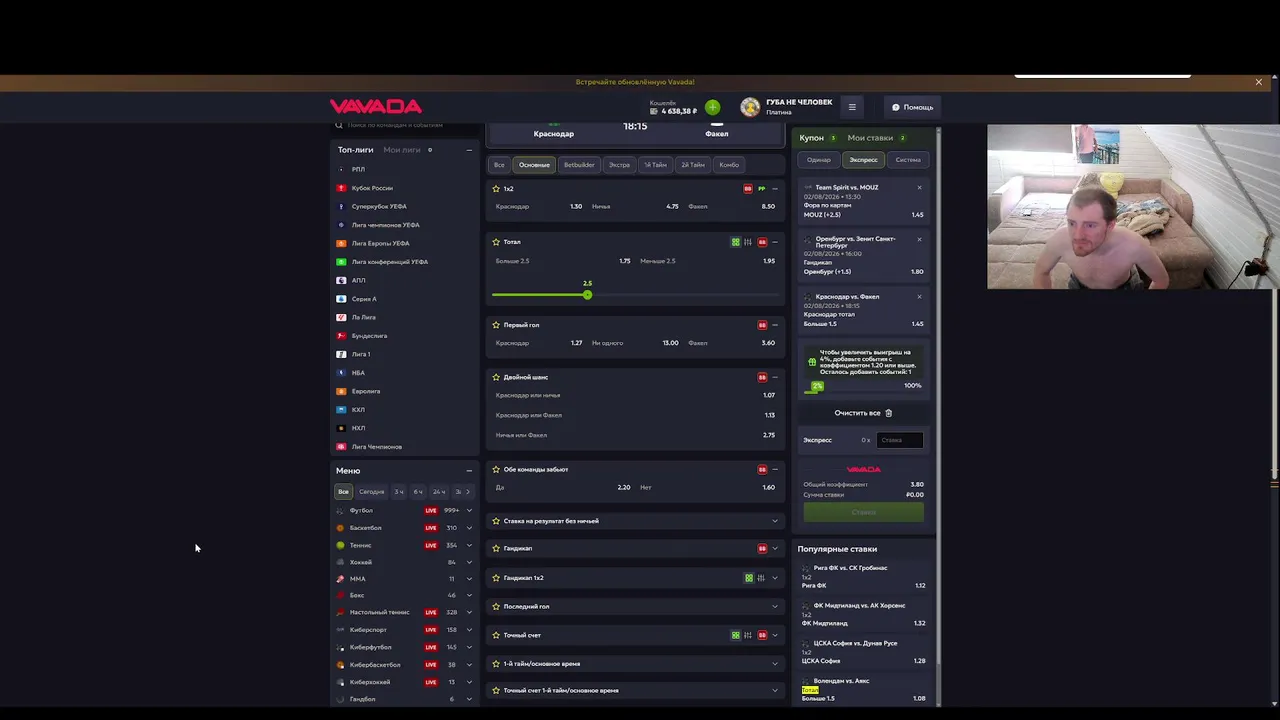Switch to the Комбо tab
This screenshot has width=1280, height=720.
(729, 165)
